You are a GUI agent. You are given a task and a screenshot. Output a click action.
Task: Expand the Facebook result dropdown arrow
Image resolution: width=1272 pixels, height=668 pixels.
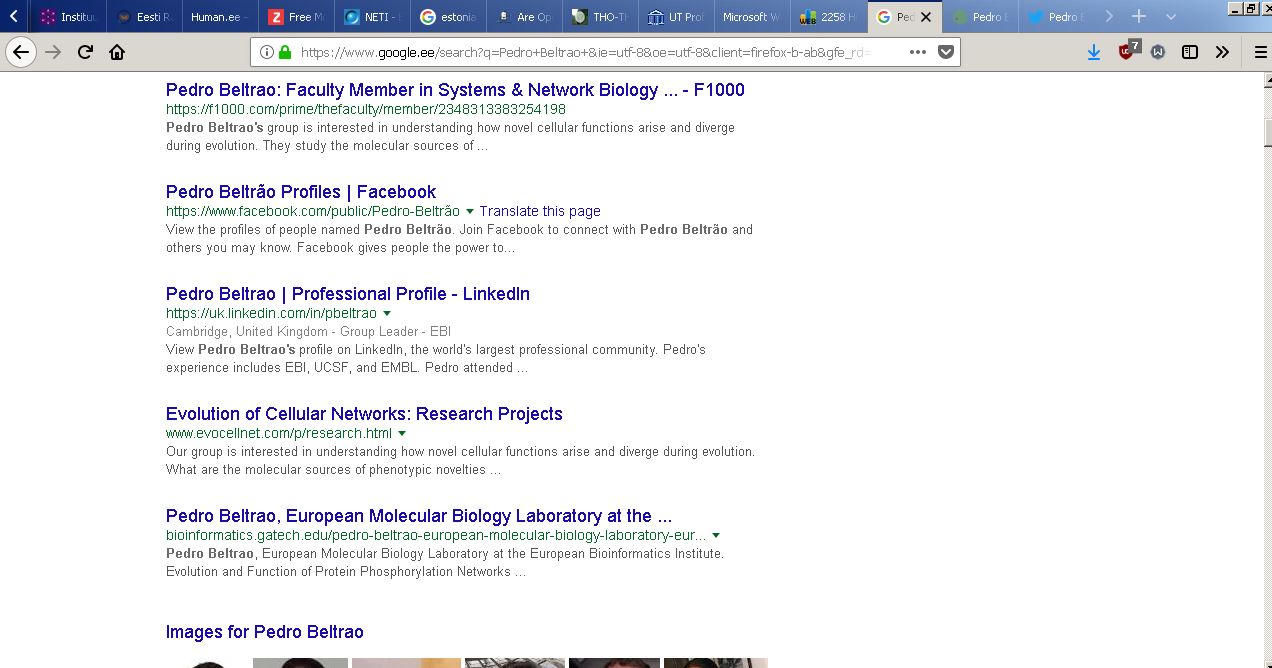(x=470, y=211)
